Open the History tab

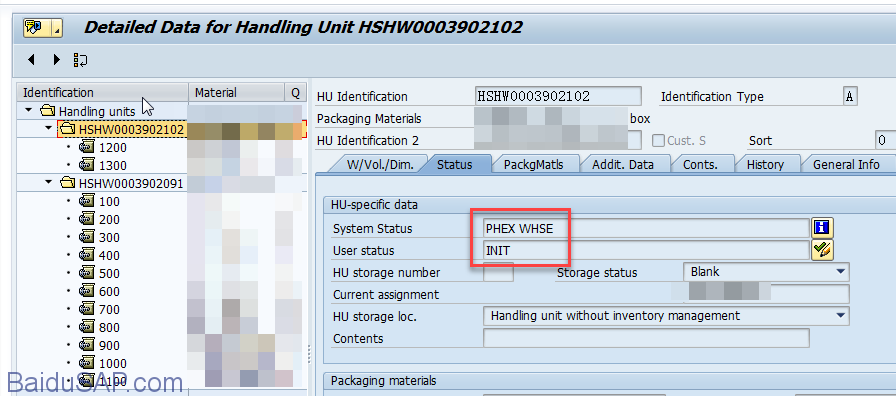(765, 165)
